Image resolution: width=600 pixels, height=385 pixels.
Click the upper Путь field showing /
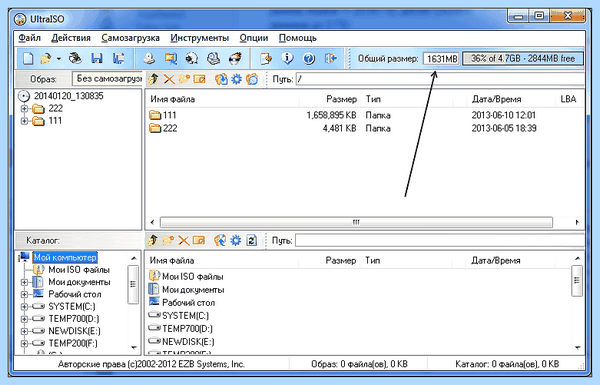pos(440,79)
